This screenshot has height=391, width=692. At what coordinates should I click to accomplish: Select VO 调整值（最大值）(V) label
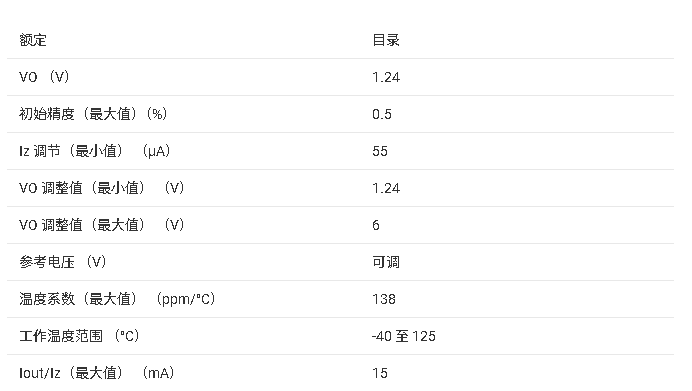[x=102, y=225]
